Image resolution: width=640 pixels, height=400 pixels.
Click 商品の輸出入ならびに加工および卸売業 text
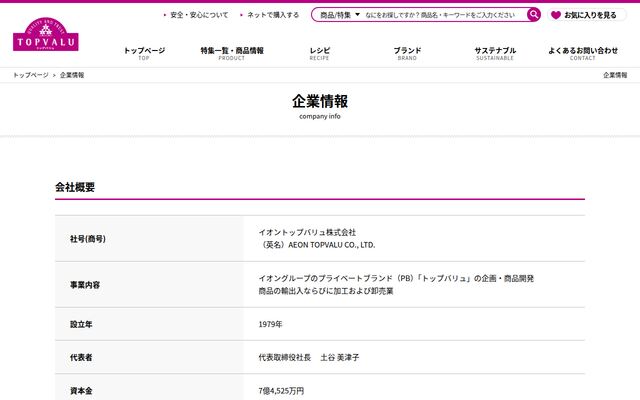tap(326, 291)
